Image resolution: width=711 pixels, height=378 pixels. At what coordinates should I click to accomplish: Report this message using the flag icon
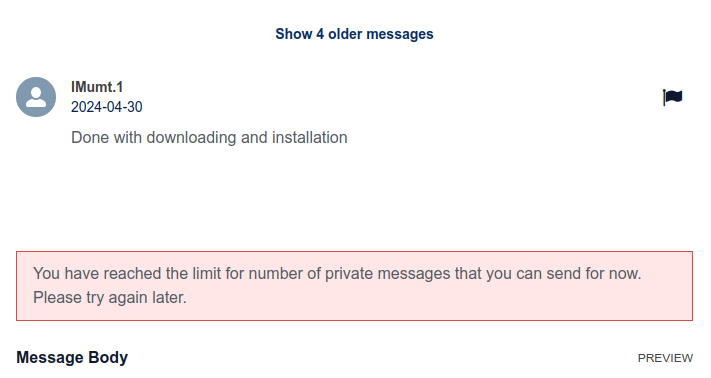pyautogui.click(x=672, y=97)
